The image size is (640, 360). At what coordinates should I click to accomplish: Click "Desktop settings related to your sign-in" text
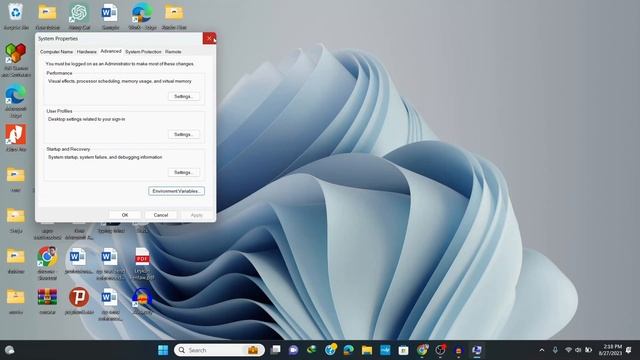[x=87, y=119]
